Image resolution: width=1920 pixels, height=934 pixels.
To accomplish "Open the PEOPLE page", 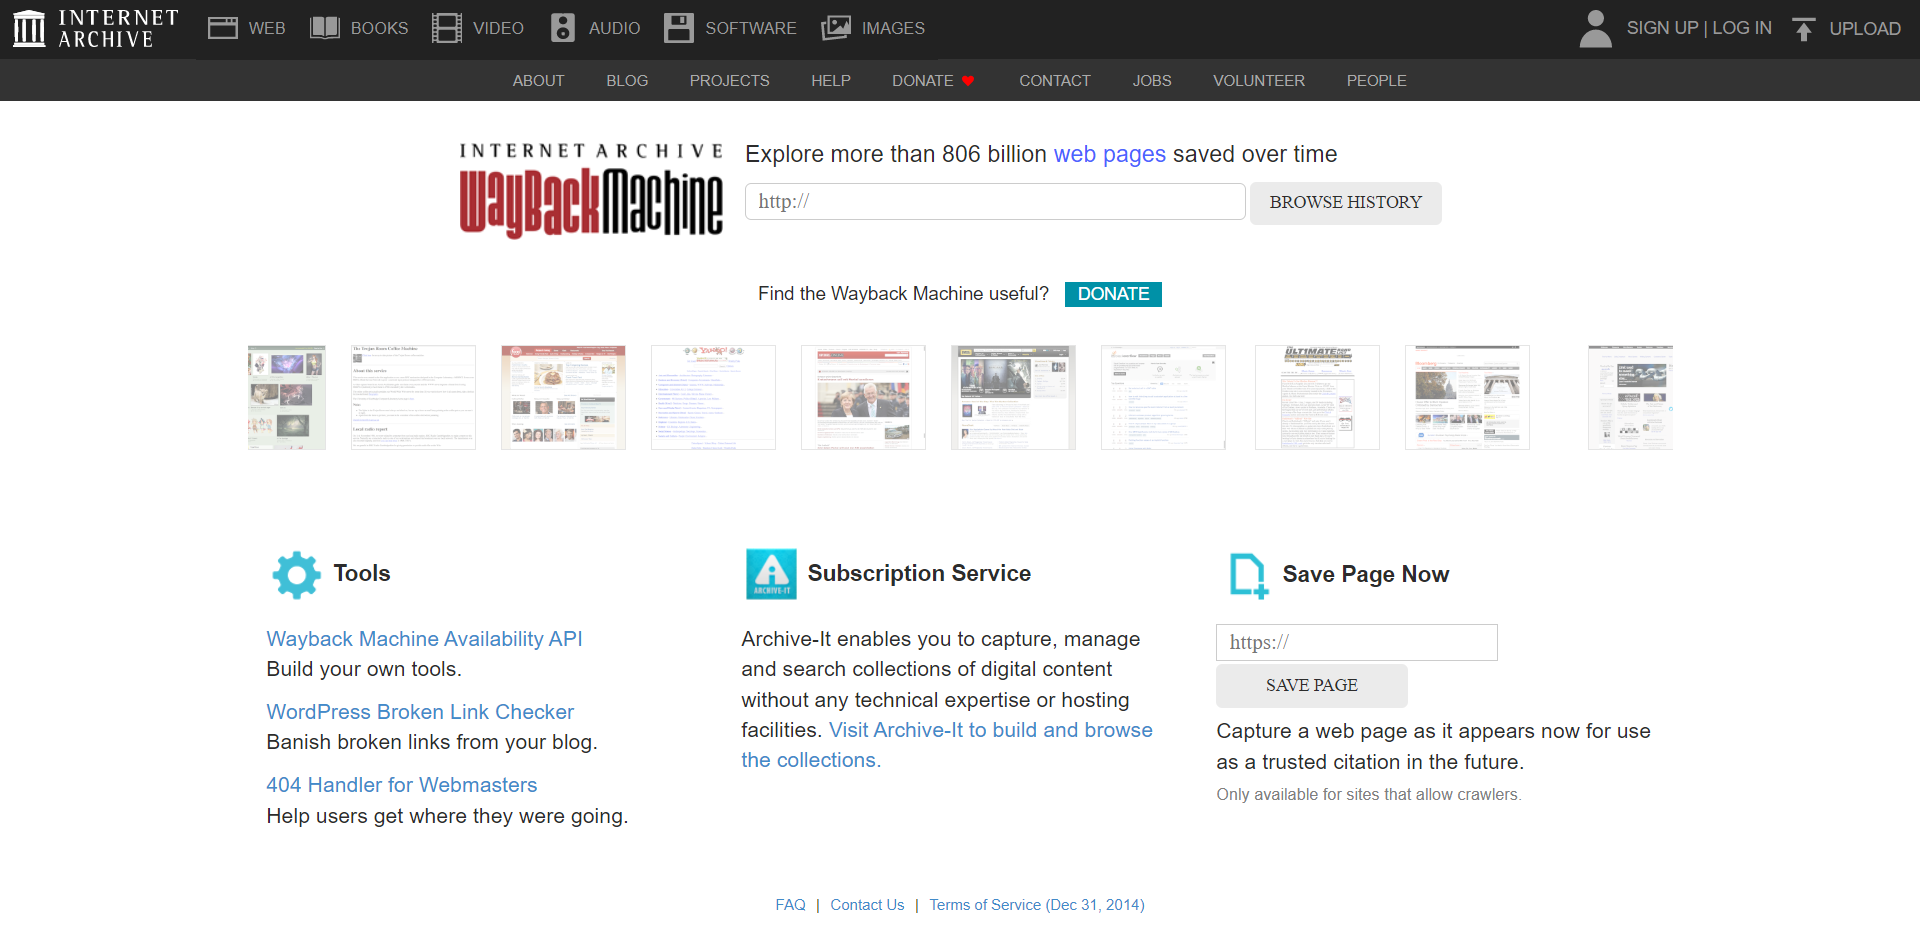I will tap(1376, 81).
